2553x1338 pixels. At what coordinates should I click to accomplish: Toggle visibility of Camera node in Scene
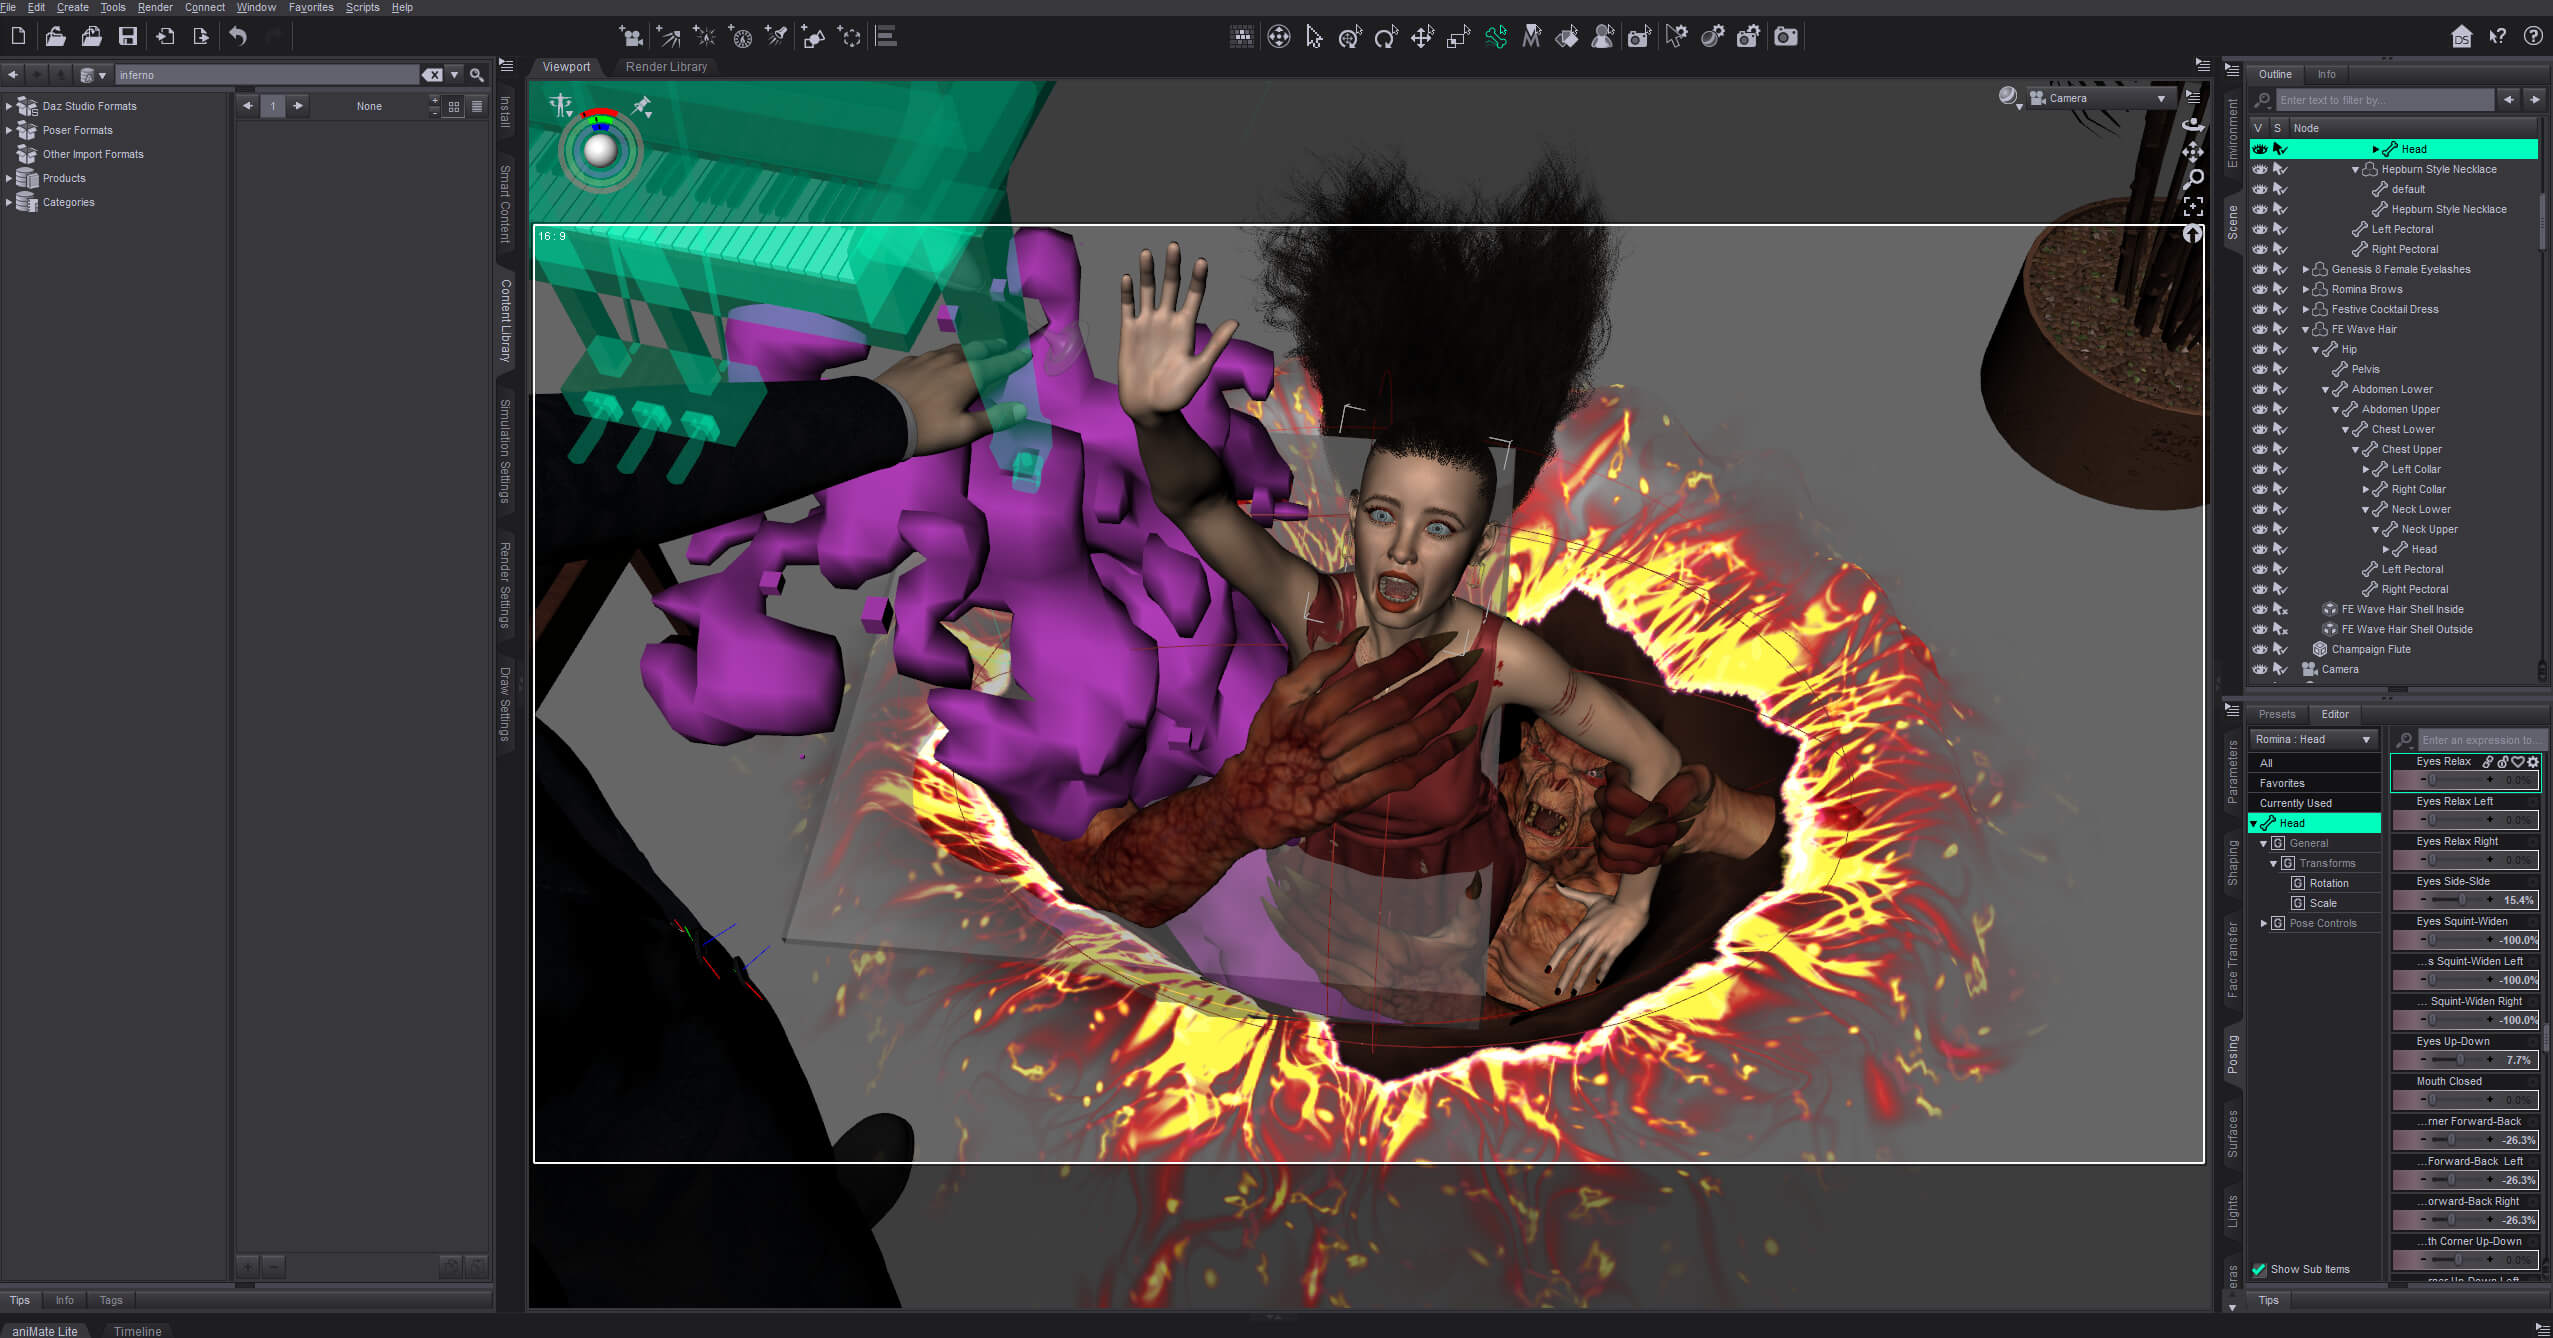[x=2260, y=669]
